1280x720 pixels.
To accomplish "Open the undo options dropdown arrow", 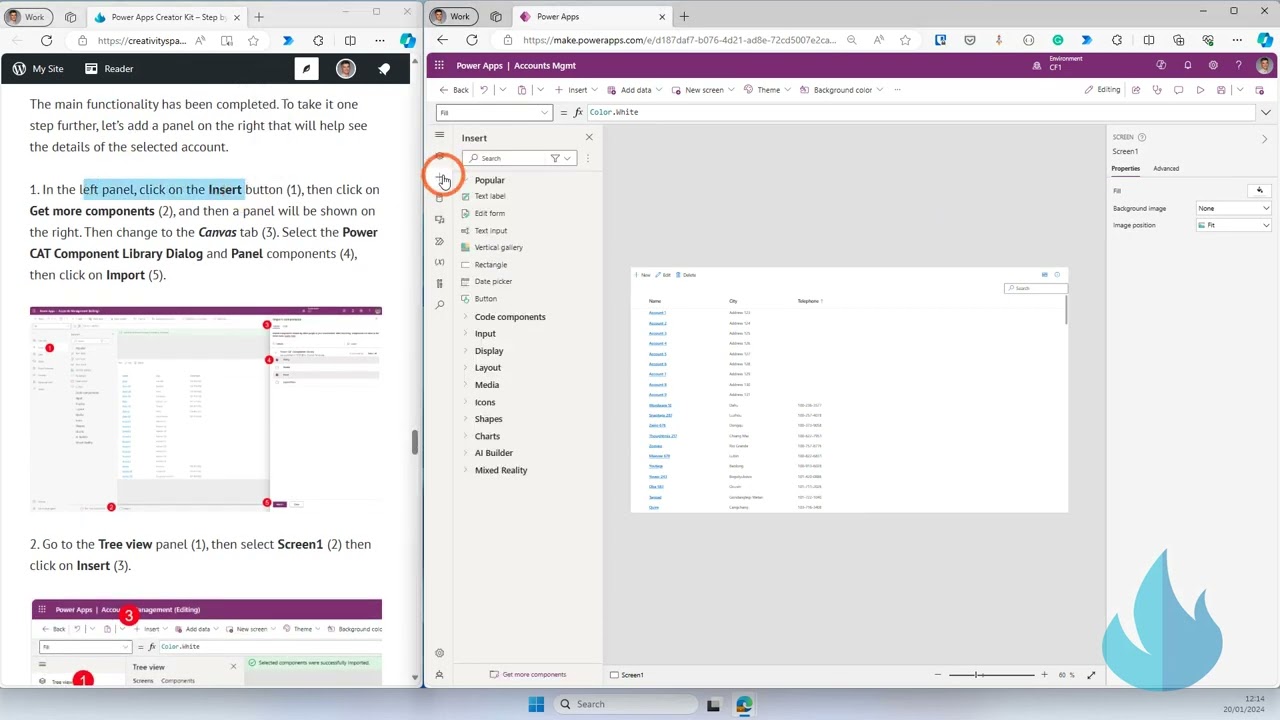I will click(x=502, y=90).
